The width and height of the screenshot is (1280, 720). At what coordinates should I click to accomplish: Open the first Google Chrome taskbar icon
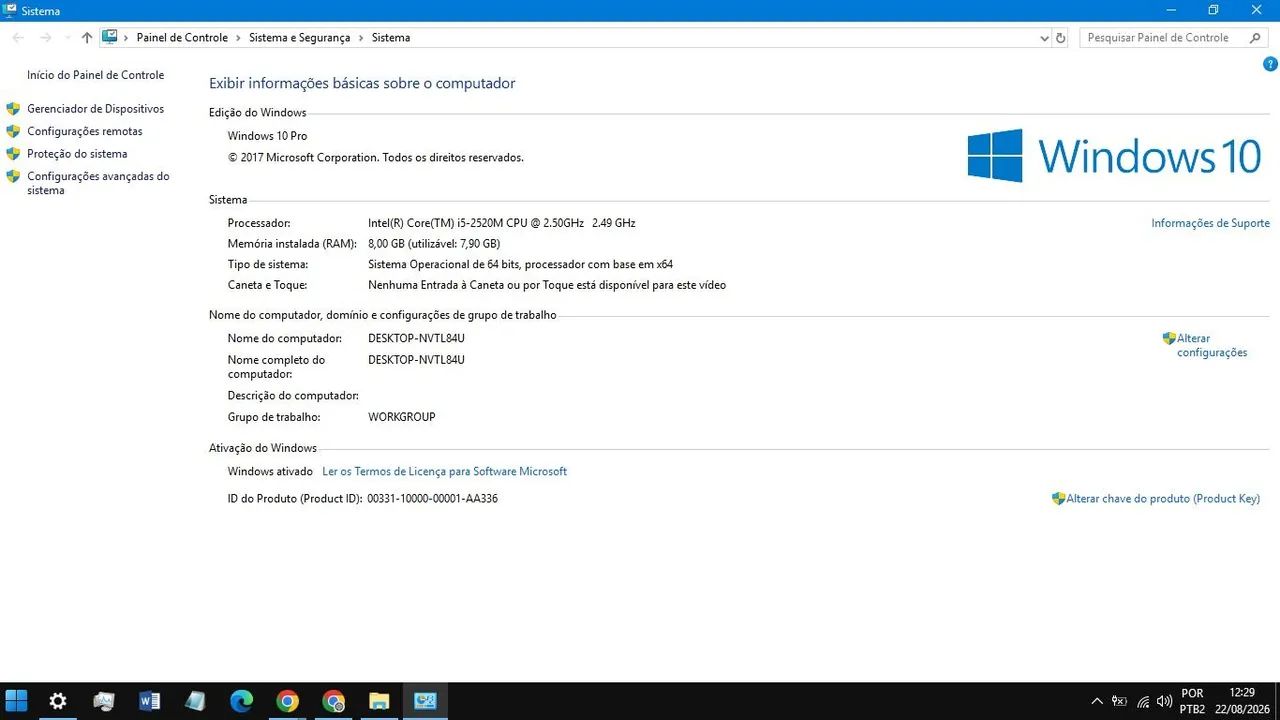pos(287,701)
